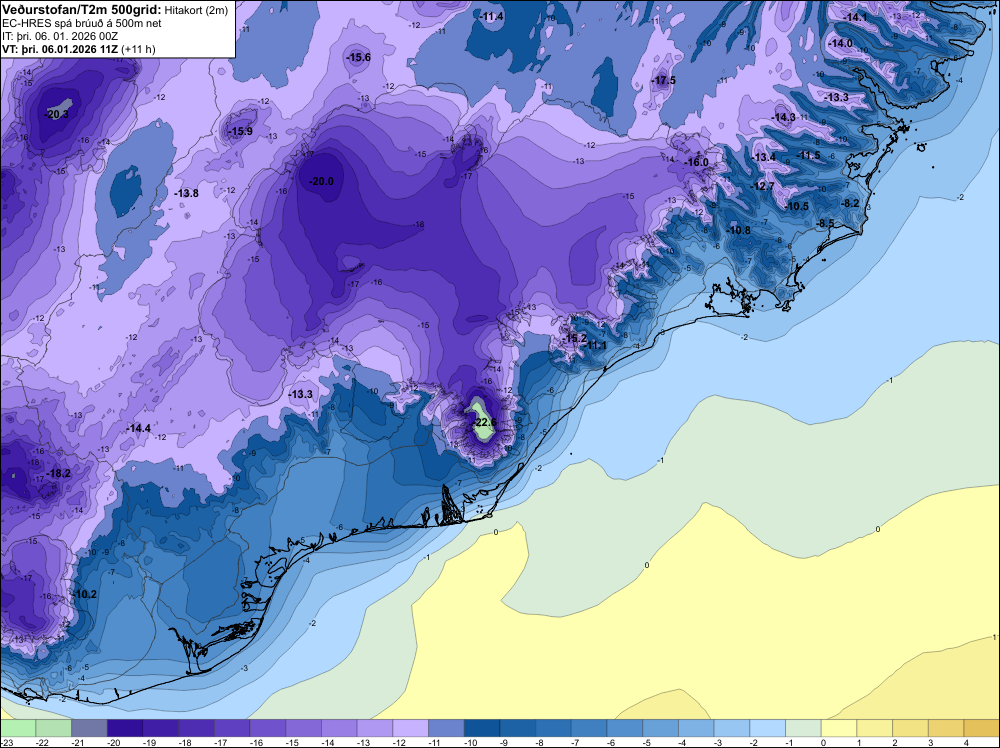Select the -11.5 temperature label
This screenshot has width=1000, height=748.
click(809, 156)
